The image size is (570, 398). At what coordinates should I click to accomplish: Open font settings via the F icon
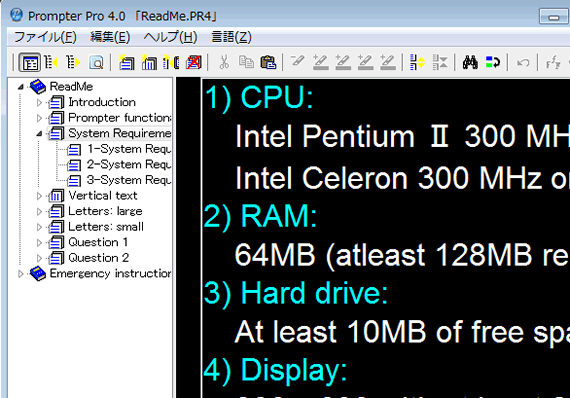553,63
